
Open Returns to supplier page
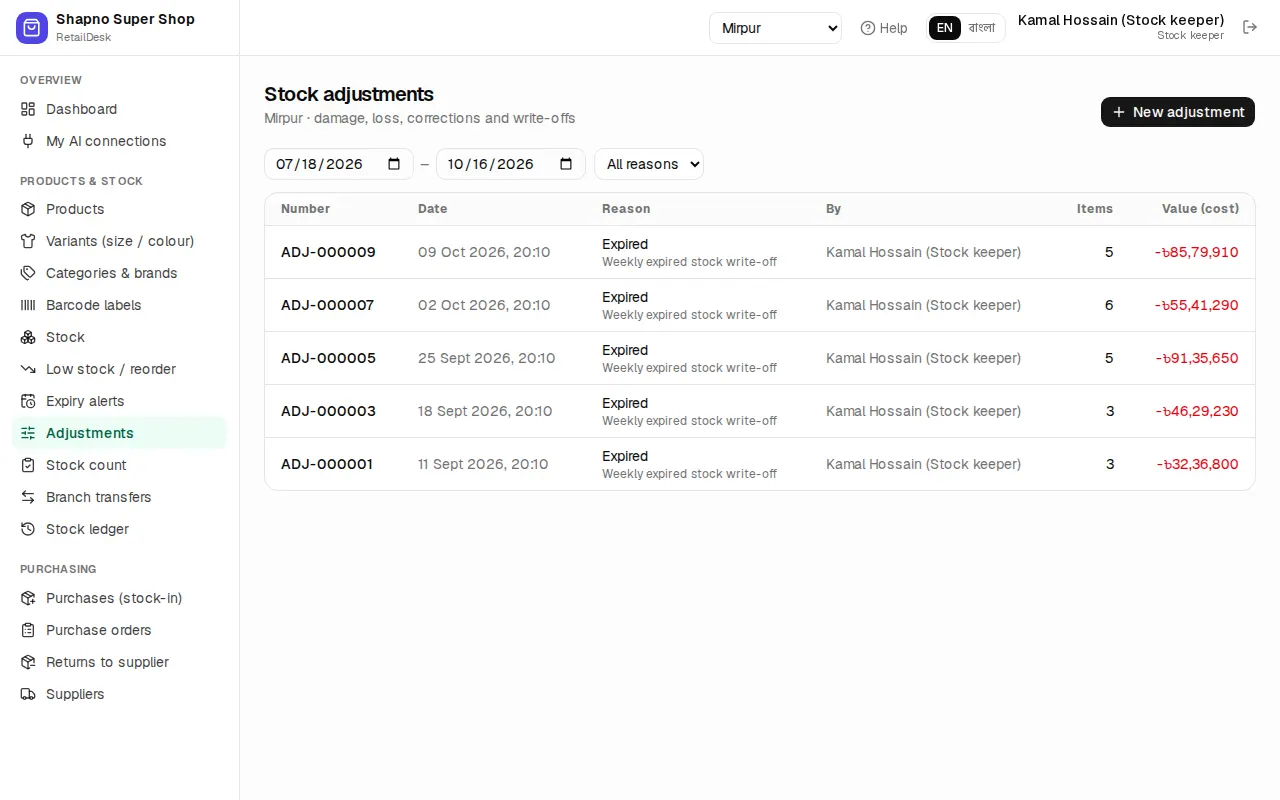[x=120, y=662]
